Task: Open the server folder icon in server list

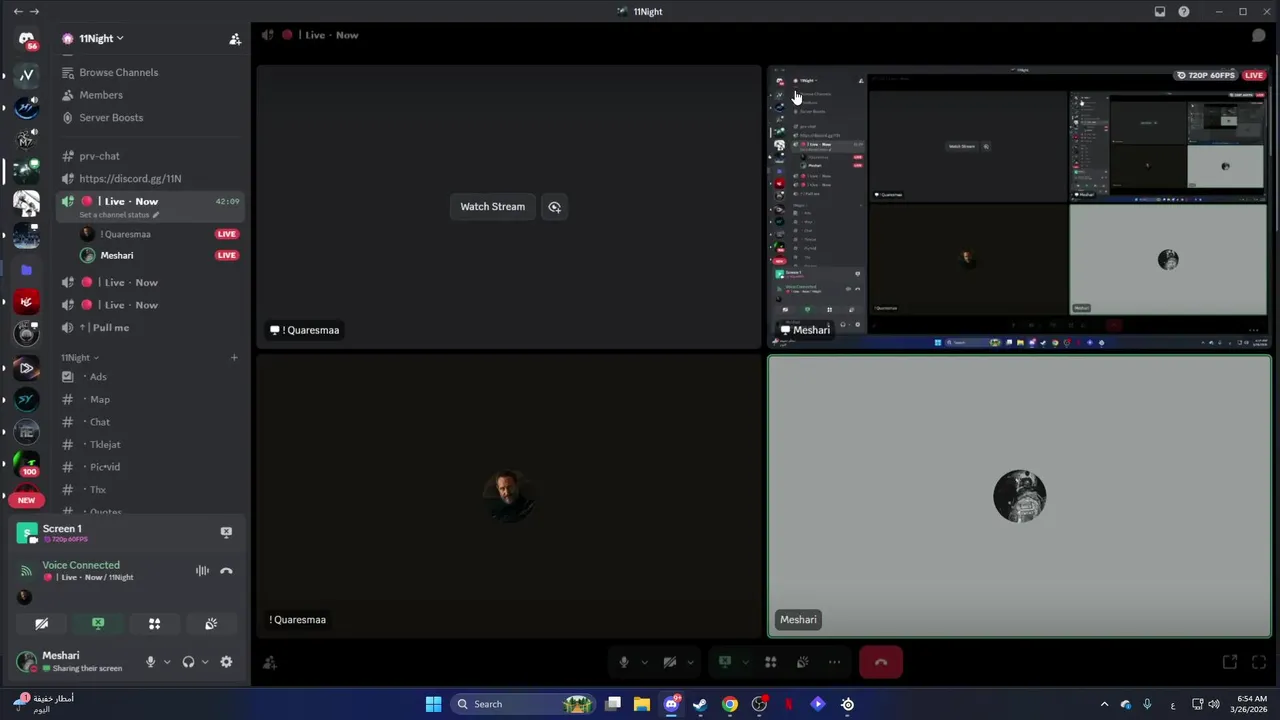Action: [27, 270]
